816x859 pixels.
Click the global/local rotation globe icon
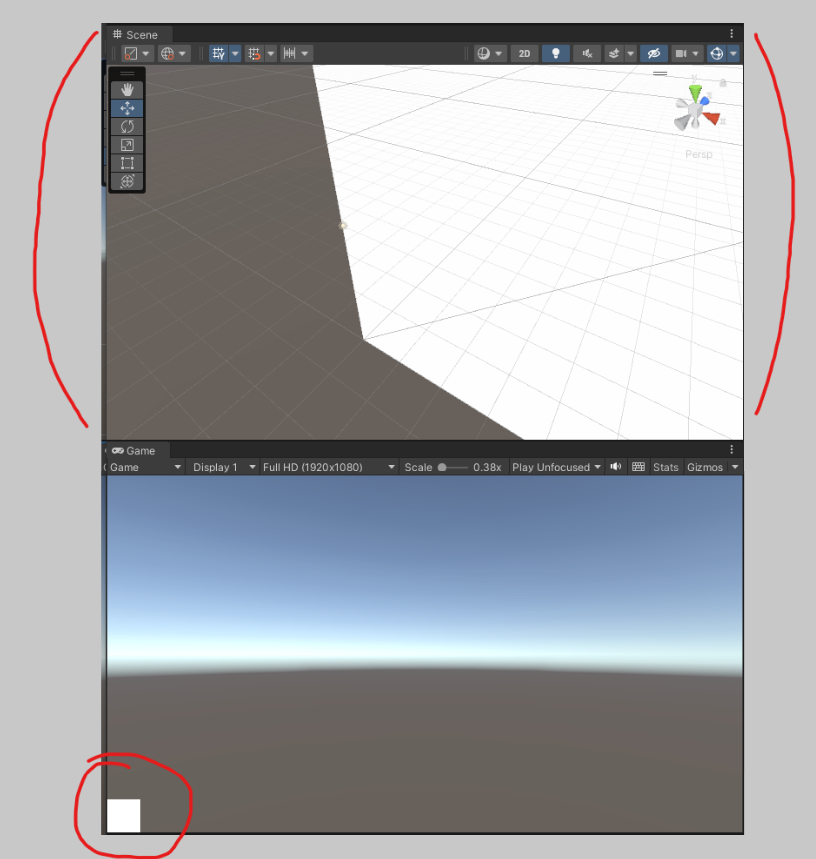(167, 53)
